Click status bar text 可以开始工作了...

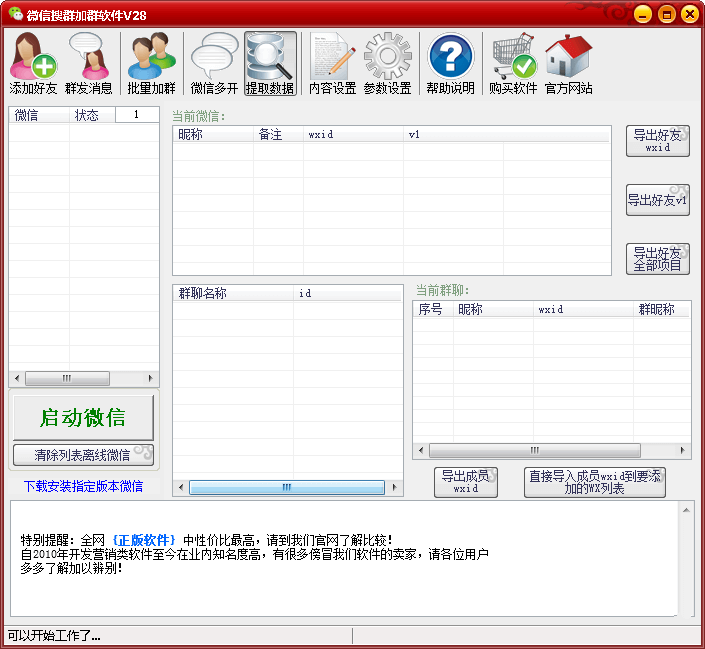pos(54,636)
